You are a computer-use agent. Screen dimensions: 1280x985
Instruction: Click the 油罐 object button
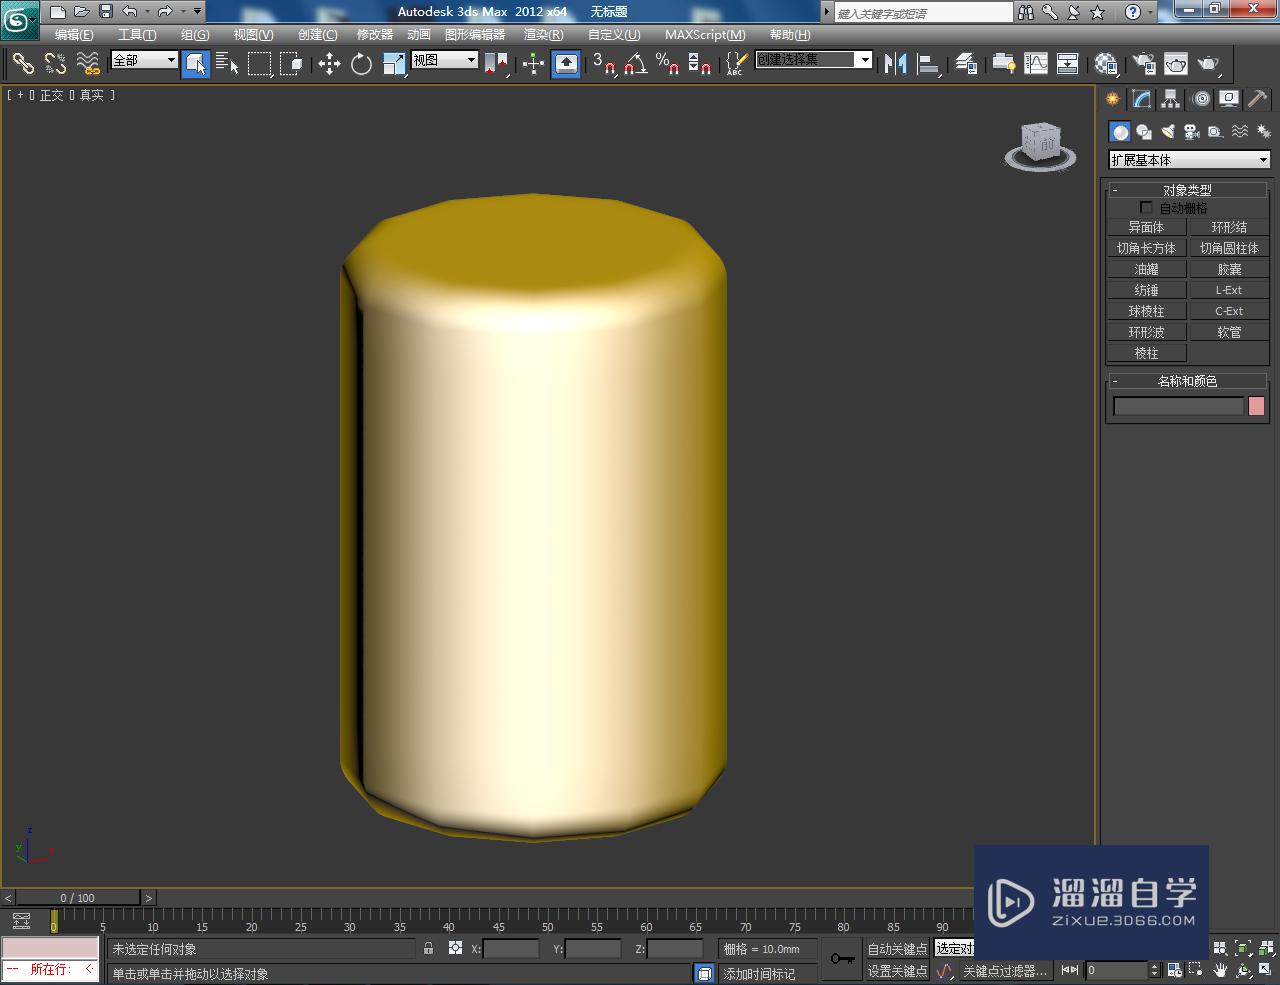coord(1146,269)
